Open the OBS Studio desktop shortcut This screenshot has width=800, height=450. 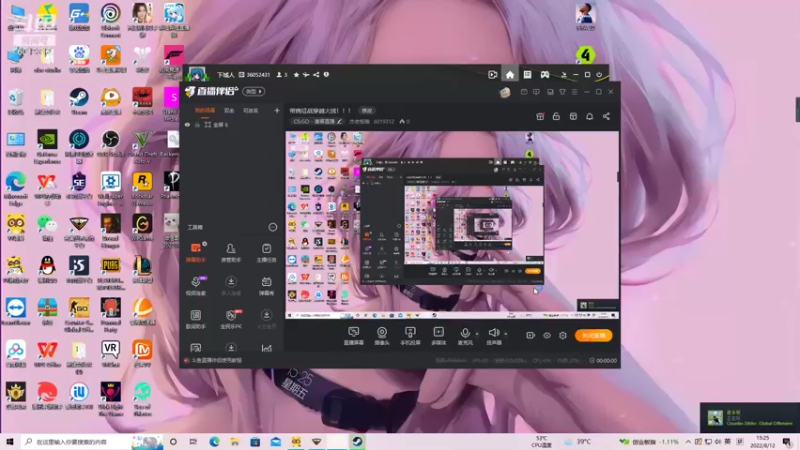pyautogui.click(x=110, y=145)
